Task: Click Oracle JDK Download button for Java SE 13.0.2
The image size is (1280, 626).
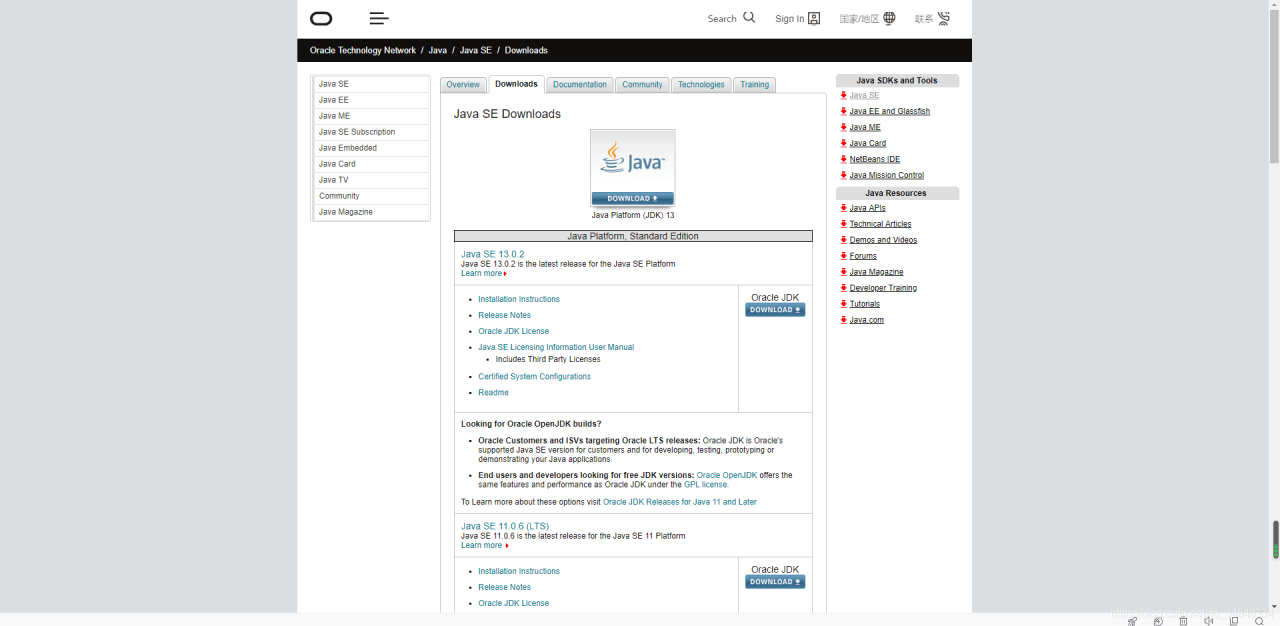Action: 775,310
